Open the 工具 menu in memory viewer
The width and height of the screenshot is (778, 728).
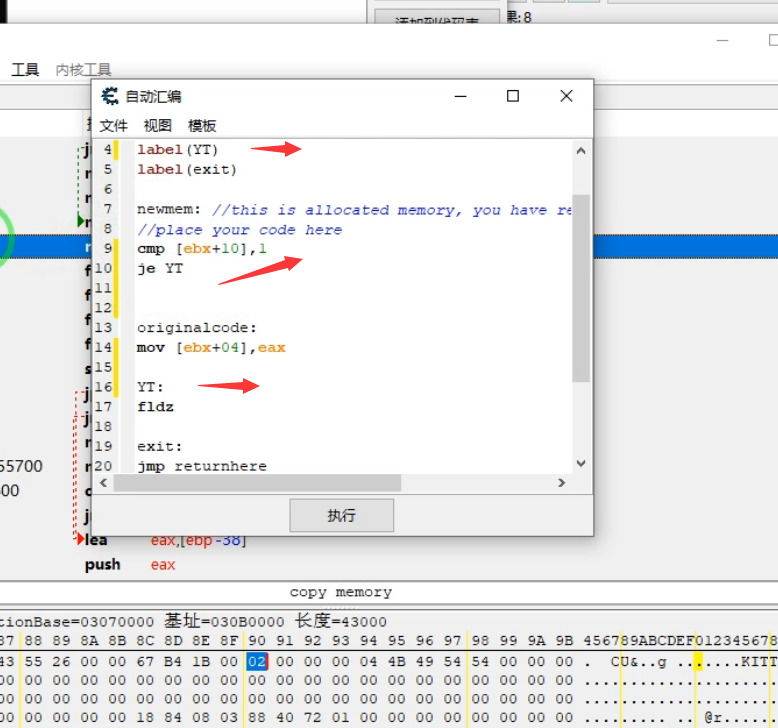25,69
